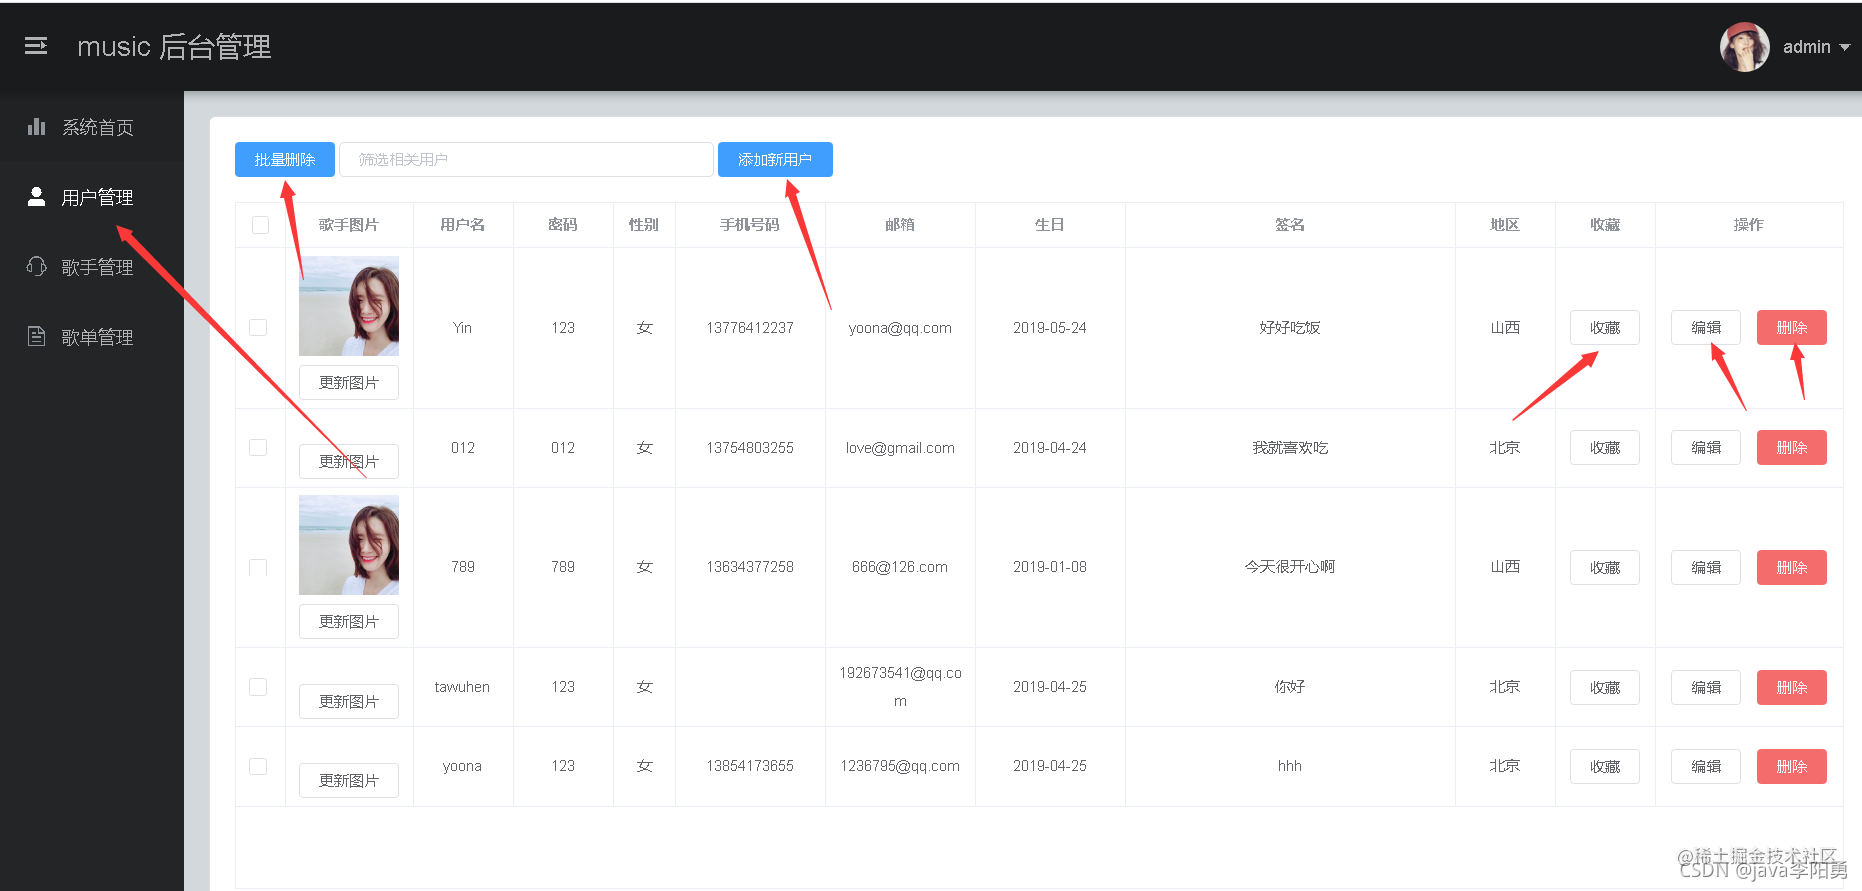Click the music 后台管理 title

pyautogui.click(x=174, y=46)
